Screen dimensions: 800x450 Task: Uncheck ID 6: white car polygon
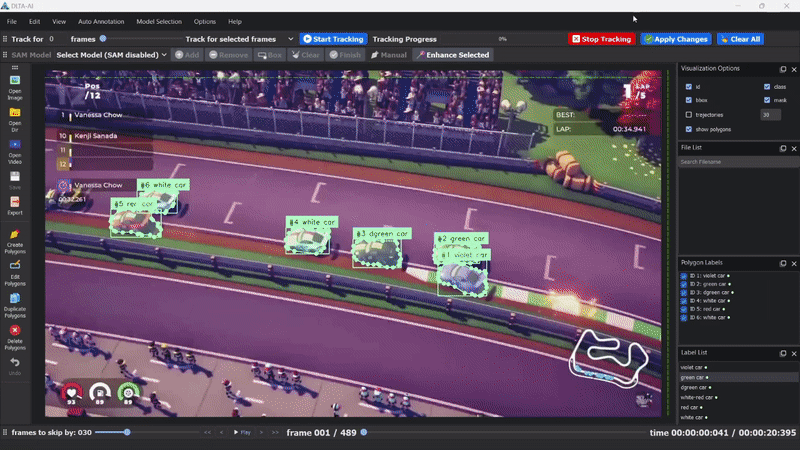tap(684, 317)
